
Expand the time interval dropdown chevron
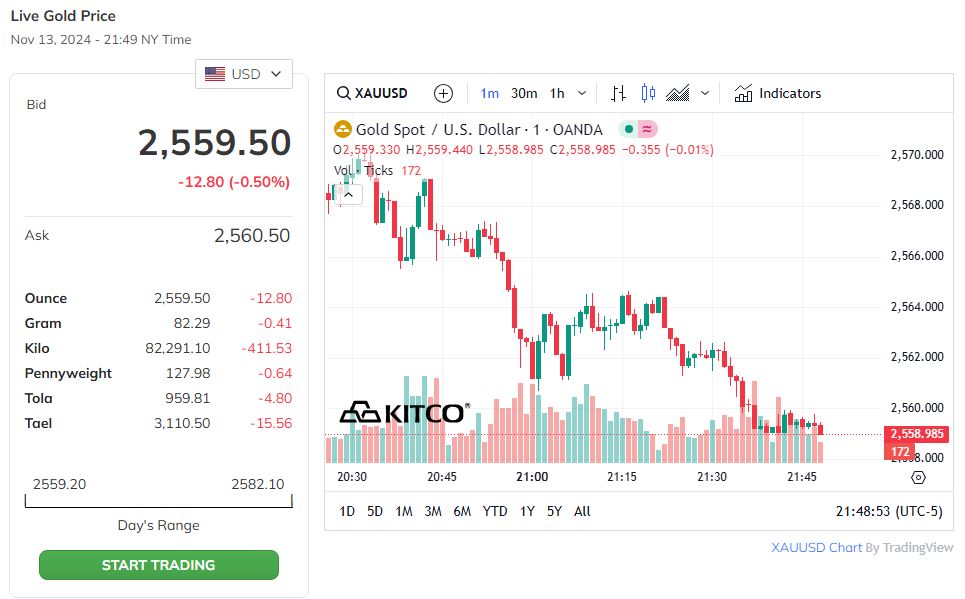click(582, 93)
